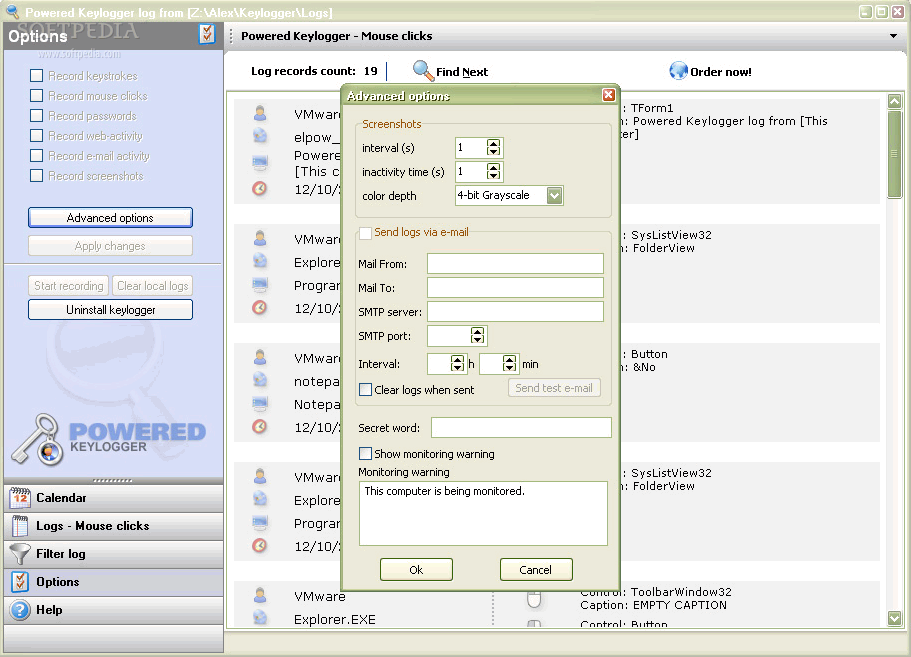Viewport: 911px width, 657px height.
Task: Click the log list scroll down arrow
Action: click(x=894, y=618)
